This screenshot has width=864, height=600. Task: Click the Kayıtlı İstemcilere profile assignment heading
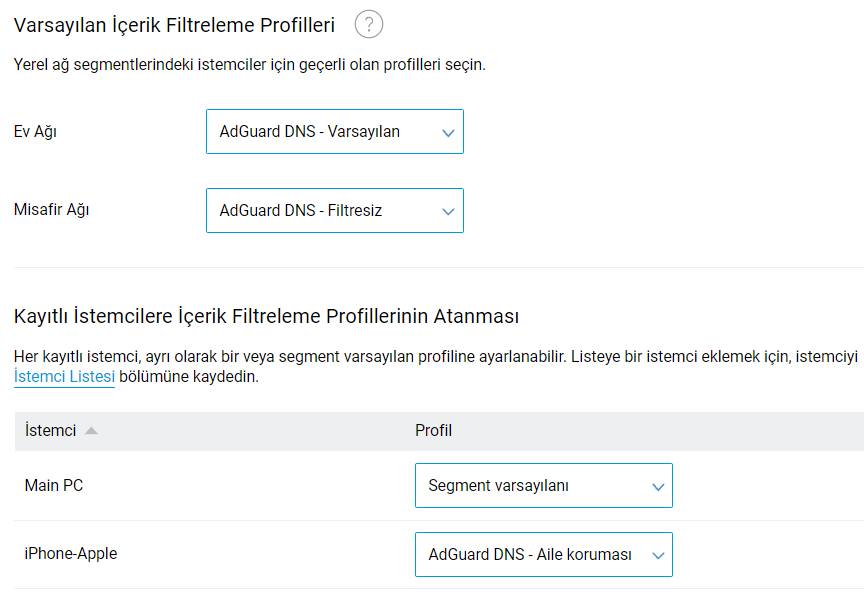point(266,317)
